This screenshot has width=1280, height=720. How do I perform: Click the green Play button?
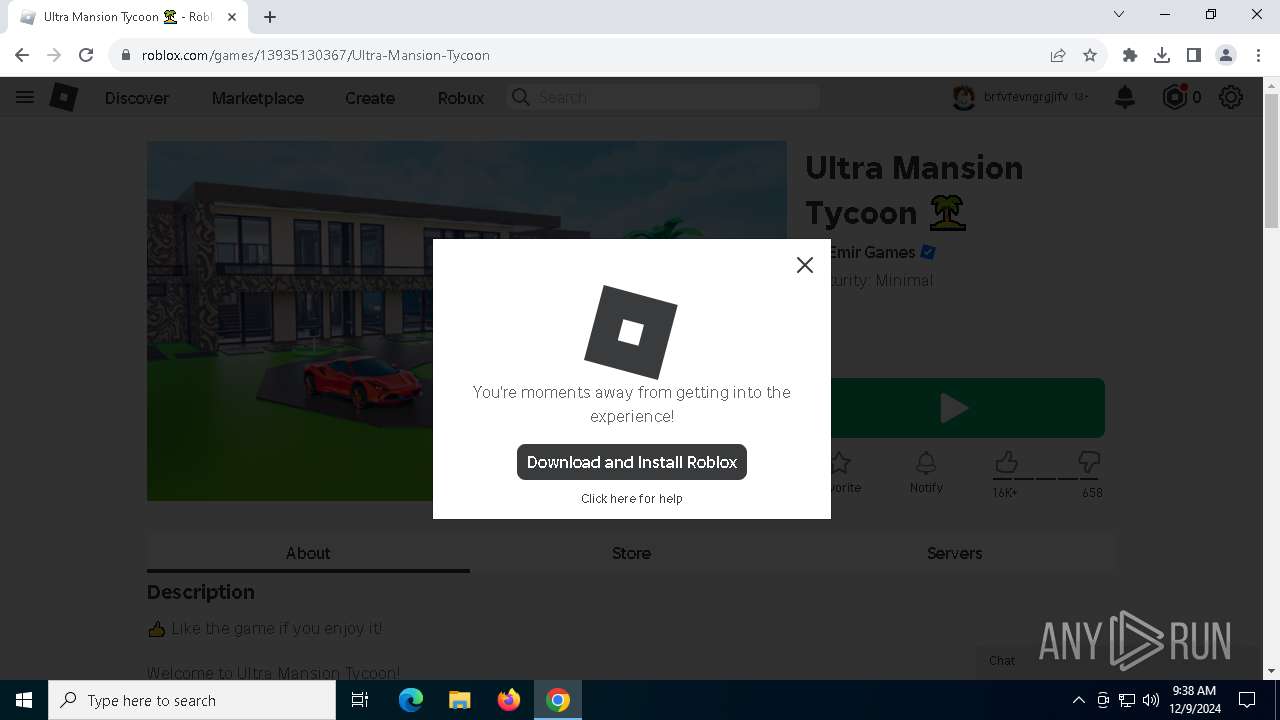point(953,408)
